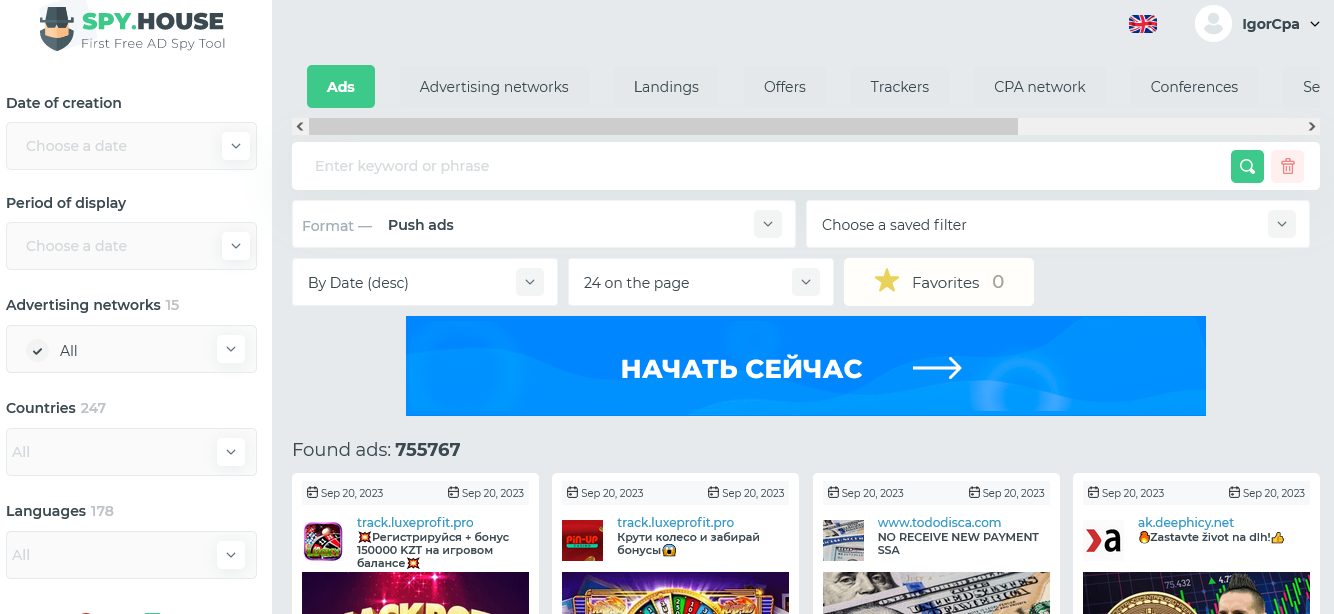Click the keyword or phrase search field

pyautogui.click(x=760, y=166)
